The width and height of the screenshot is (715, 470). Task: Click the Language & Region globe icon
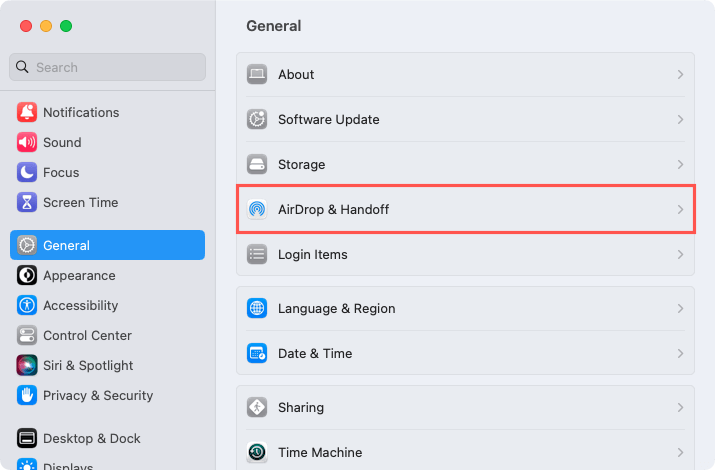tap(257, 309)
